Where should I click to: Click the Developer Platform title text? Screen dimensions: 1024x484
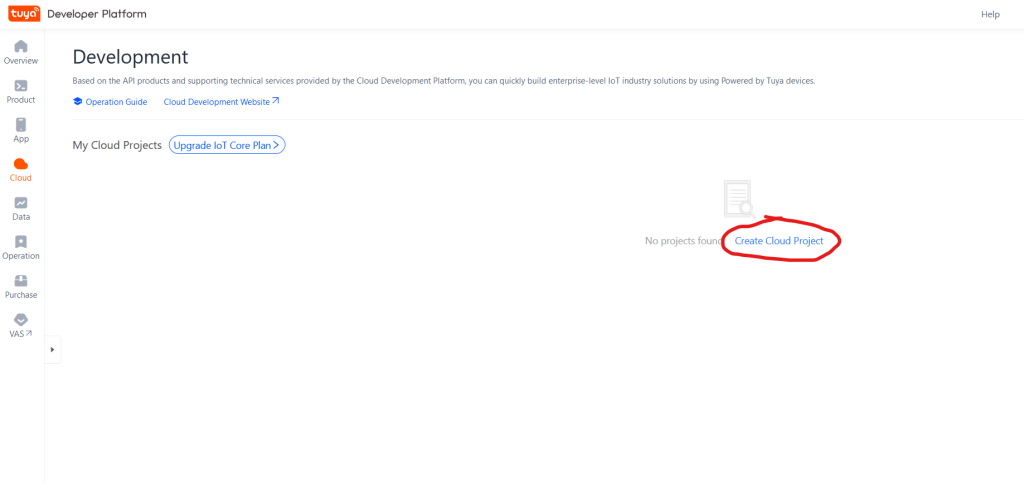coord(96,14)
